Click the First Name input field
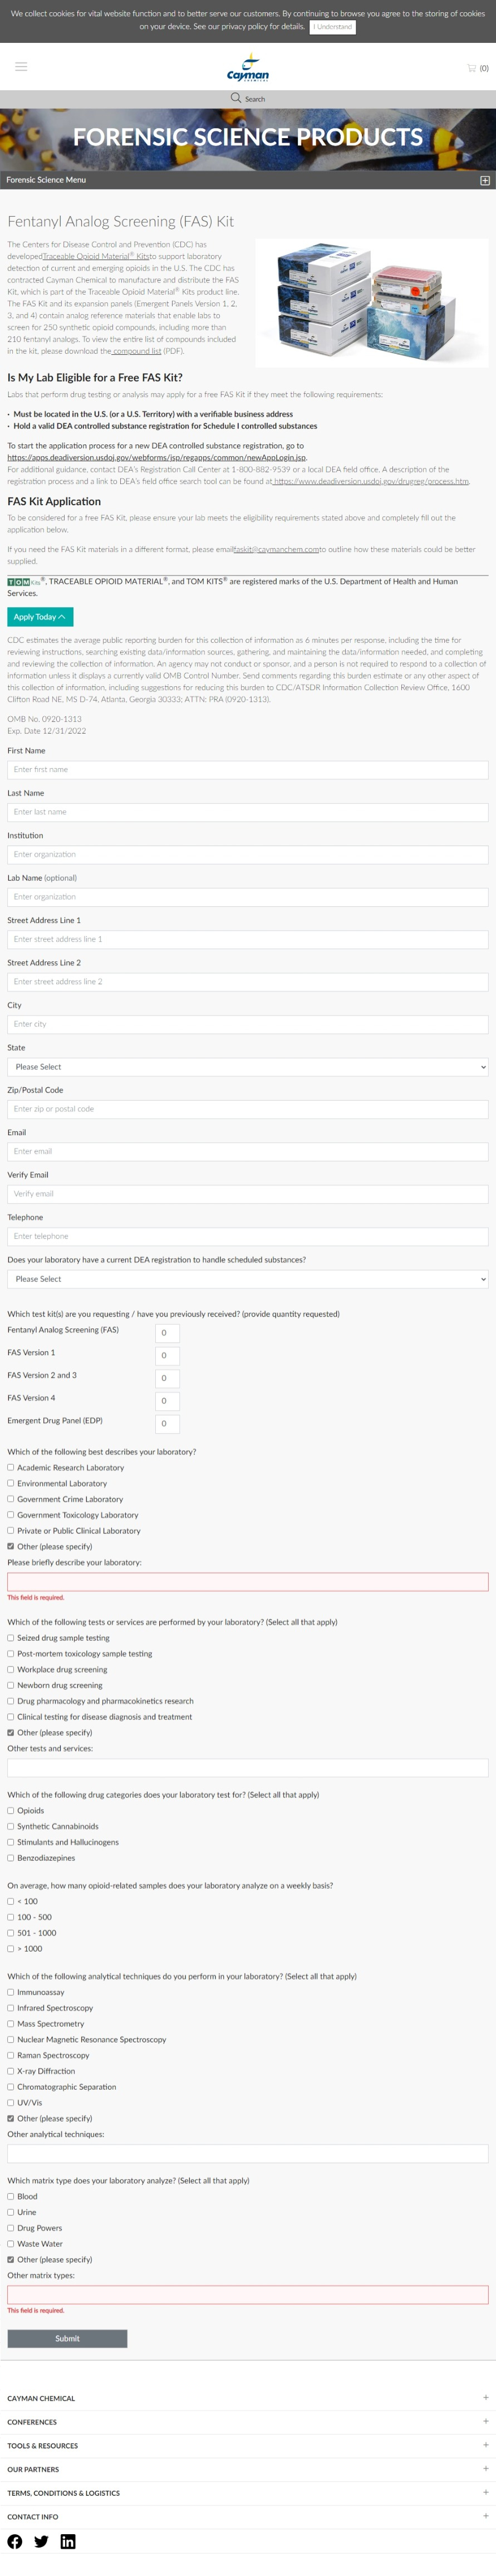496x2576 pixels. click(x=248, y=770)
